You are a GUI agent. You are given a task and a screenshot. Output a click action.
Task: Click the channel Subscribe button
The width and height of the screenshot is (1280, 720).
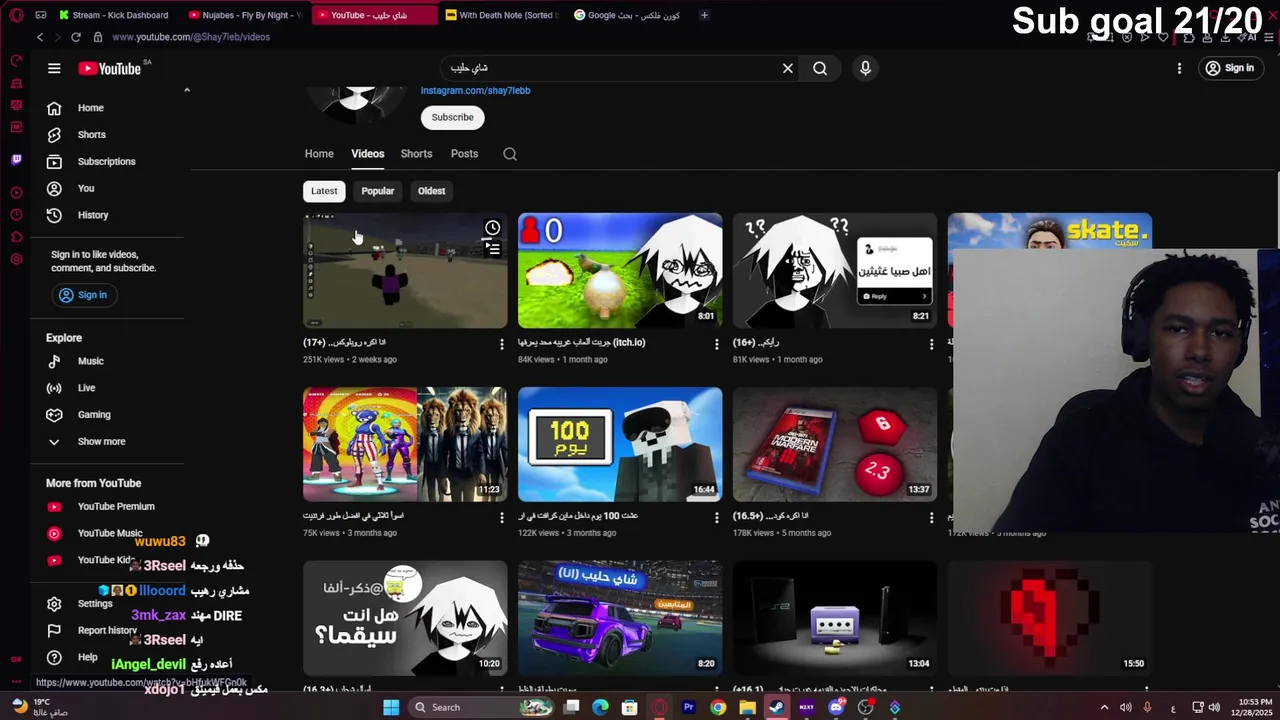pyautogui.click(x=452, y=117)
